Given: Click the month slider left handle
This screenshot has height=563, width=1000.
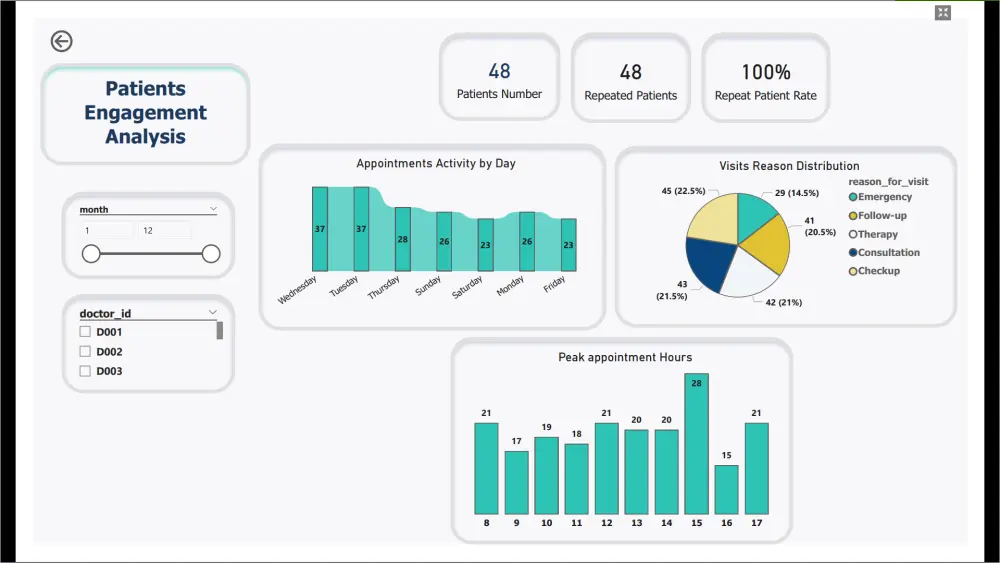Looking at the screenshot, I should (x=91, y=254).
